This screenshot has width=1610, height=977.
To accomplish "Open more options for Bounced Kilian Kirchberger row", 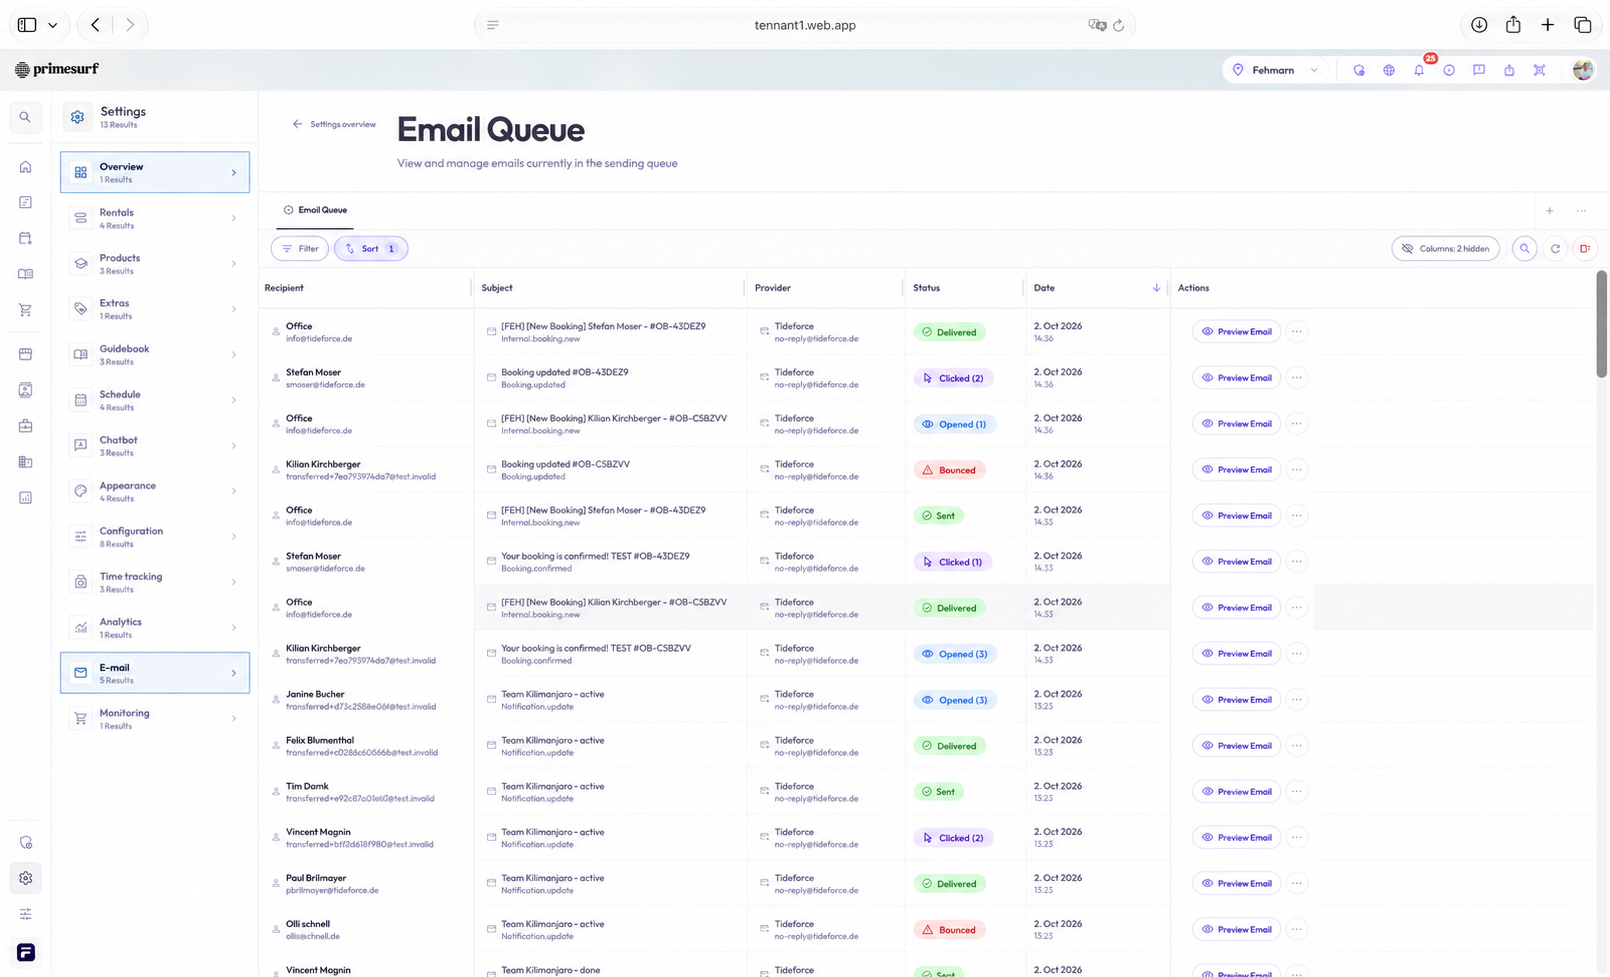I will [1296, 470].
